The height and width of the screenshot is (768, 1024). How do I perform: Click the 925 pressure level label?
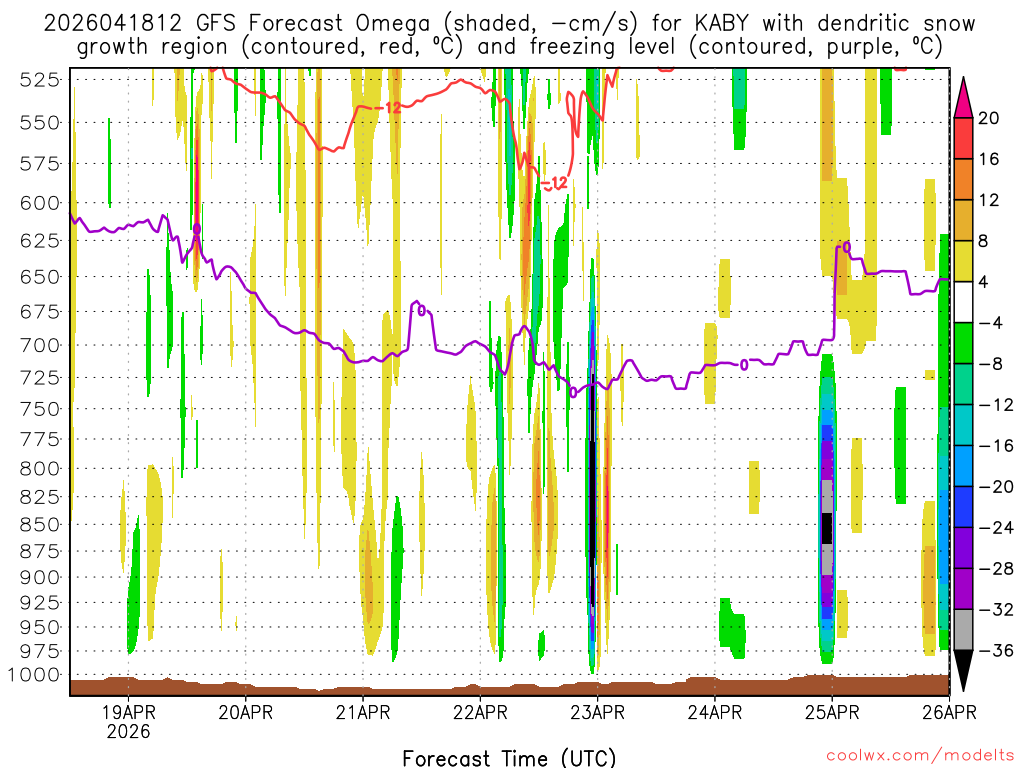(x=39, y=602)
